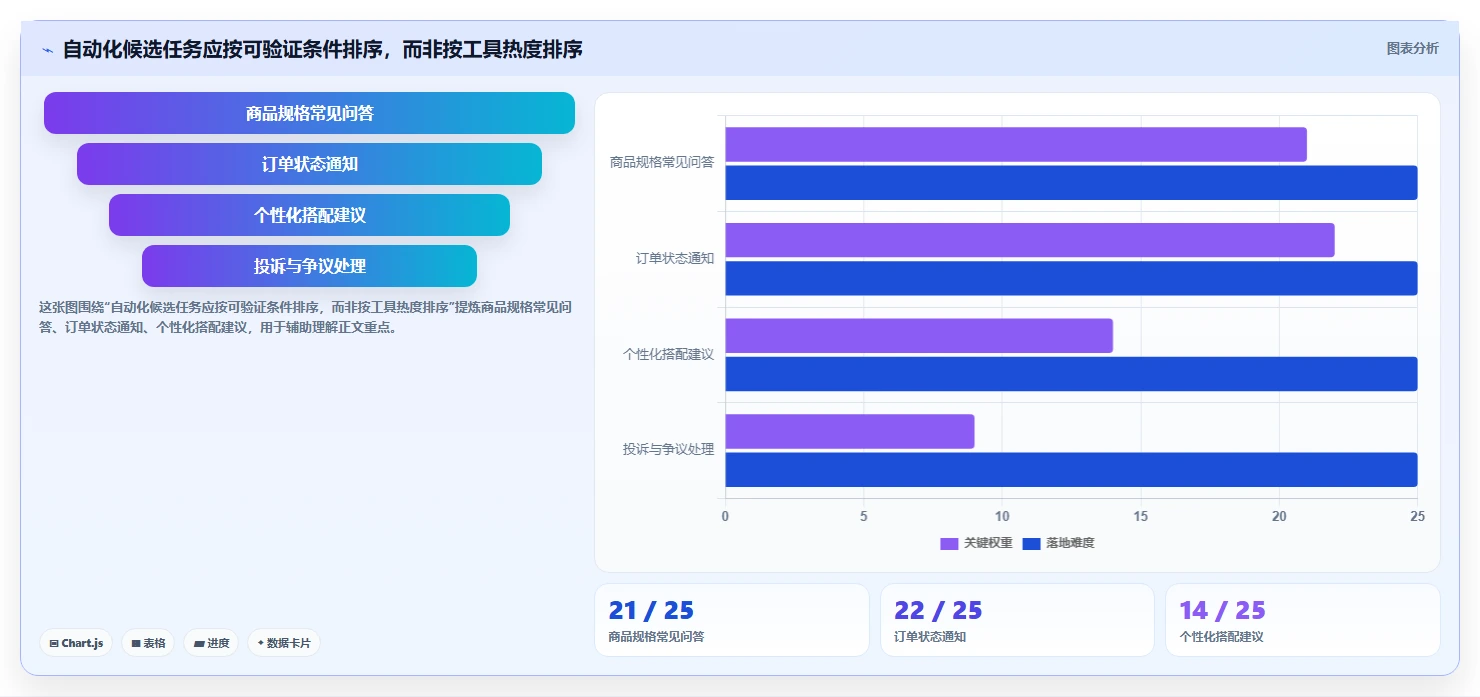This screenshot has height=697, width=1480.
Task: Click the purple bar for 商品规格常见问答
Action: pos(1016,144)
